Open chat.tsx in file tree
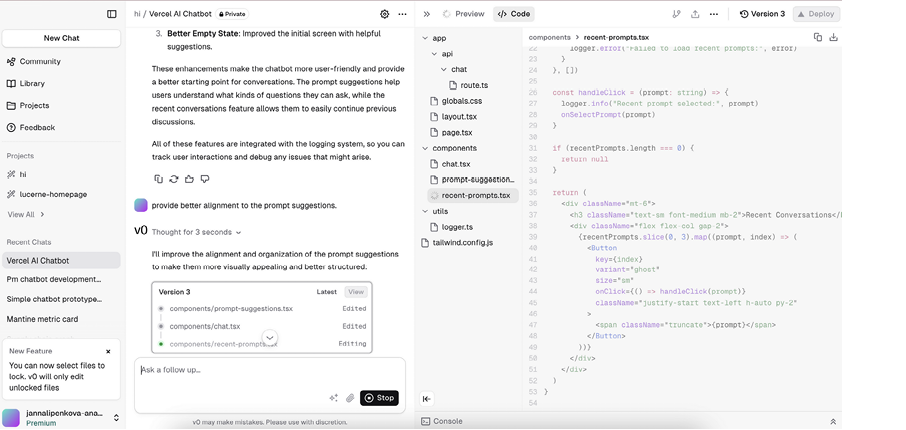This screenshot has height=430, width=906. tap(450, 164)
